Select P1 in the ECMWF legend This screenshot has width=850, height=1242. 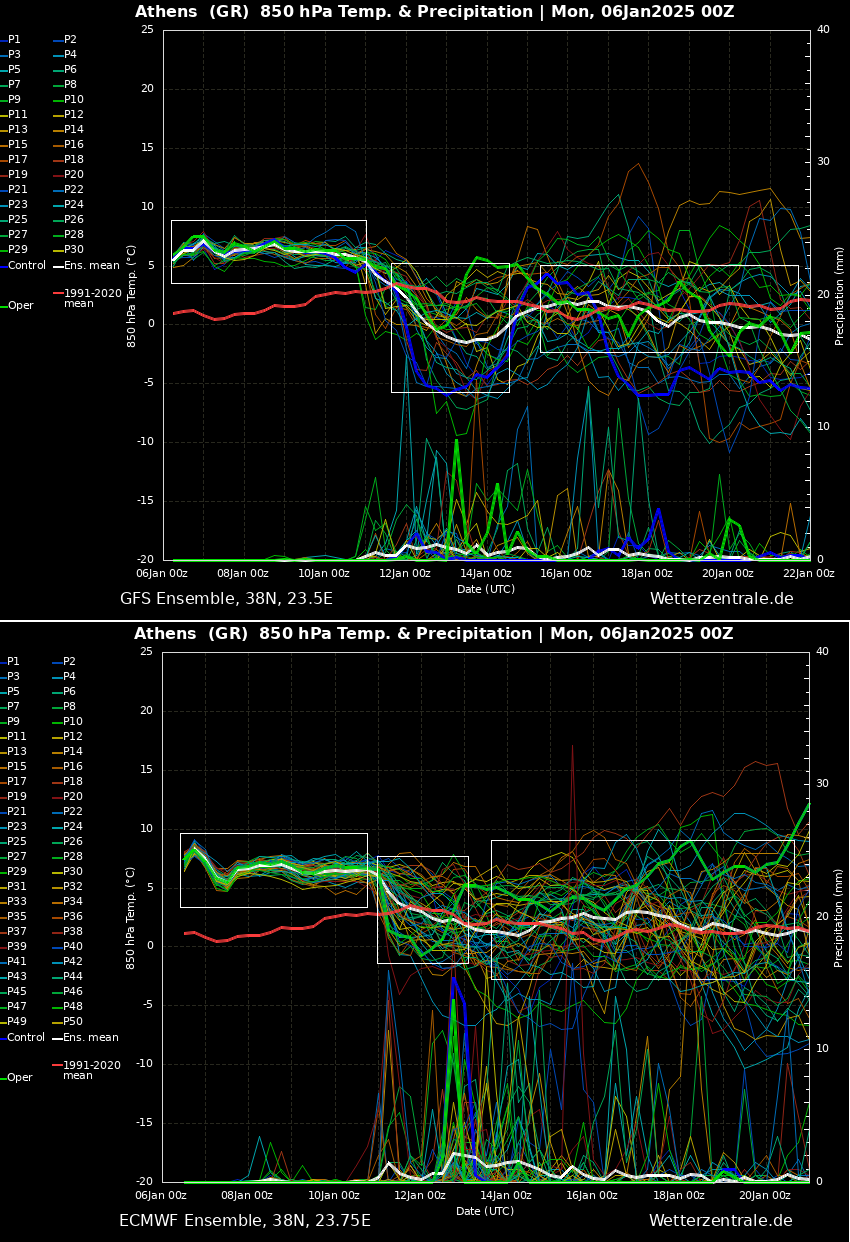(x=14, y=662)
